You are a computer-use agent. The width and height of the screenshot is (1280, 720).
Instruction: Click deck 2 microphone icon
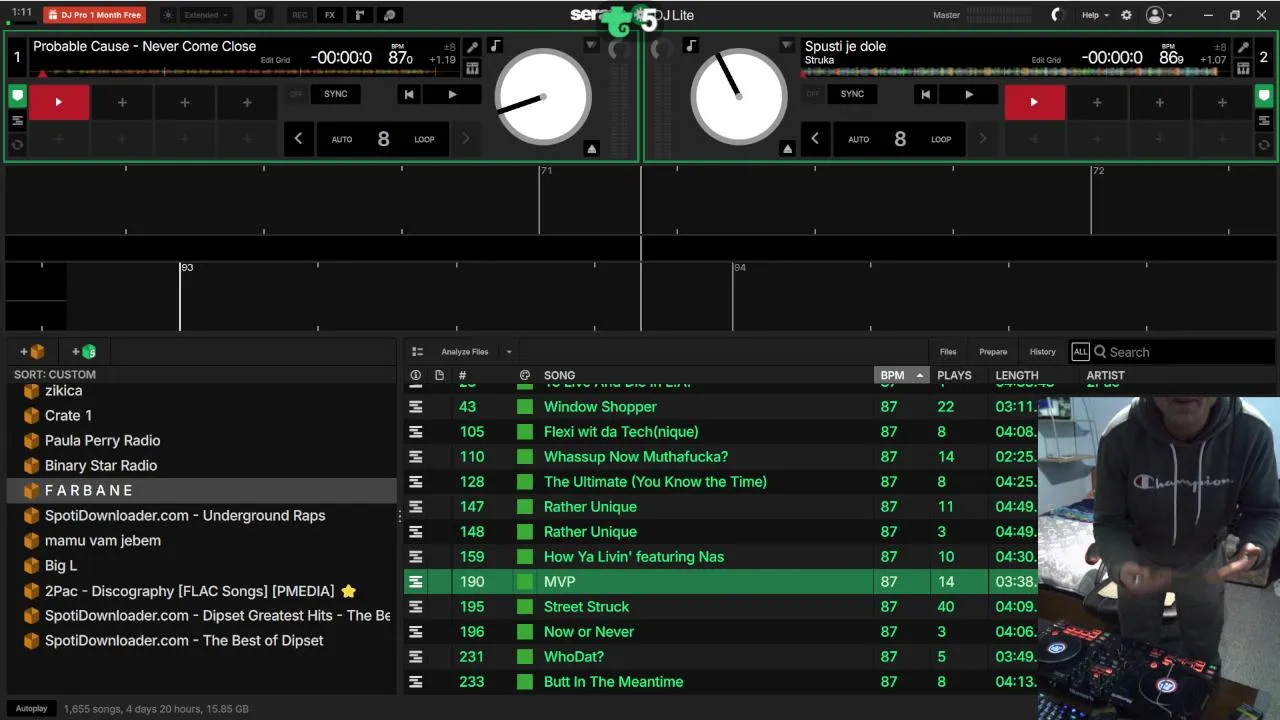(1243, 47)
